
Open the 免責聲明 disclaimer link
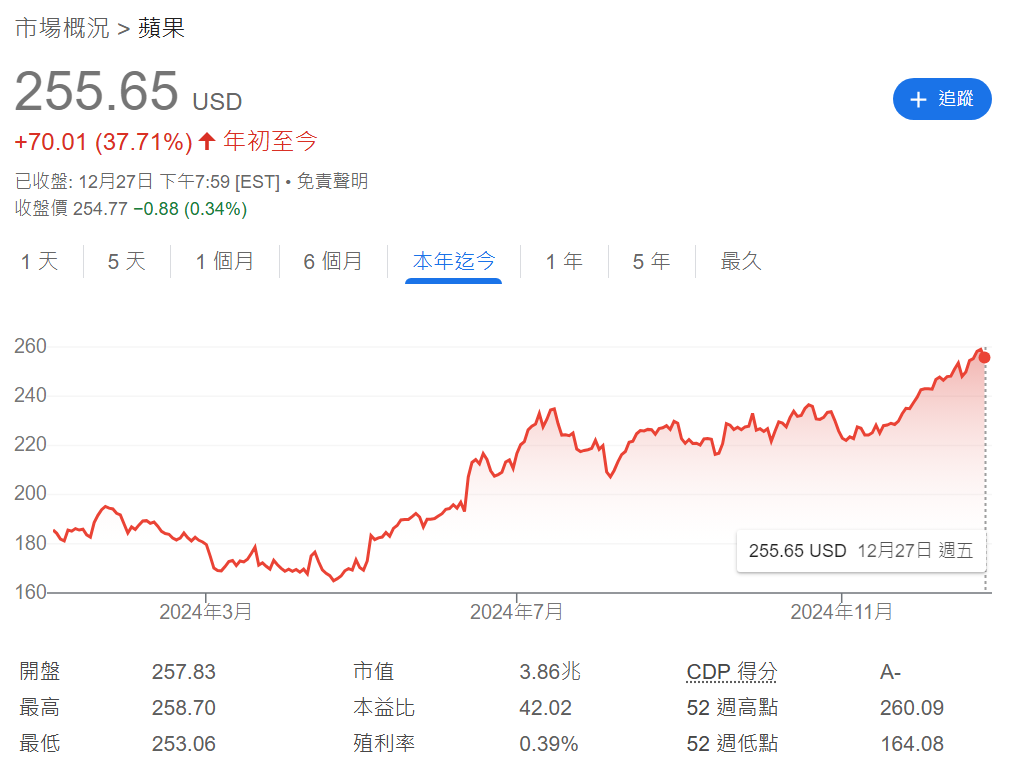(x=332, y=181)
